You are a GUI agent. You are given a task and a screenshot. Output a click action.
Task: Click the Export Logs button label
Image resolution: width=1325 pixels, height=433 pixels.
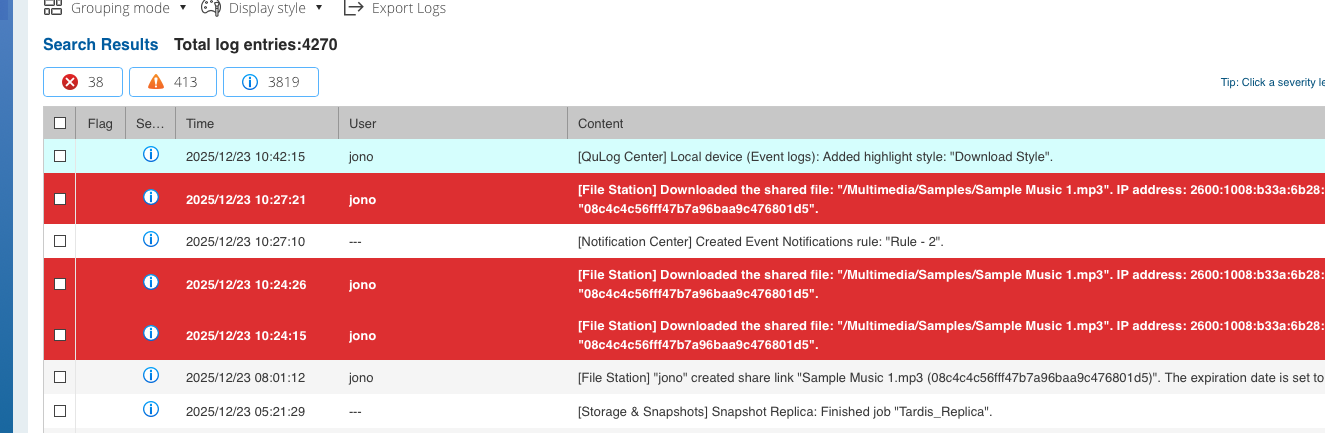[408, 8]
